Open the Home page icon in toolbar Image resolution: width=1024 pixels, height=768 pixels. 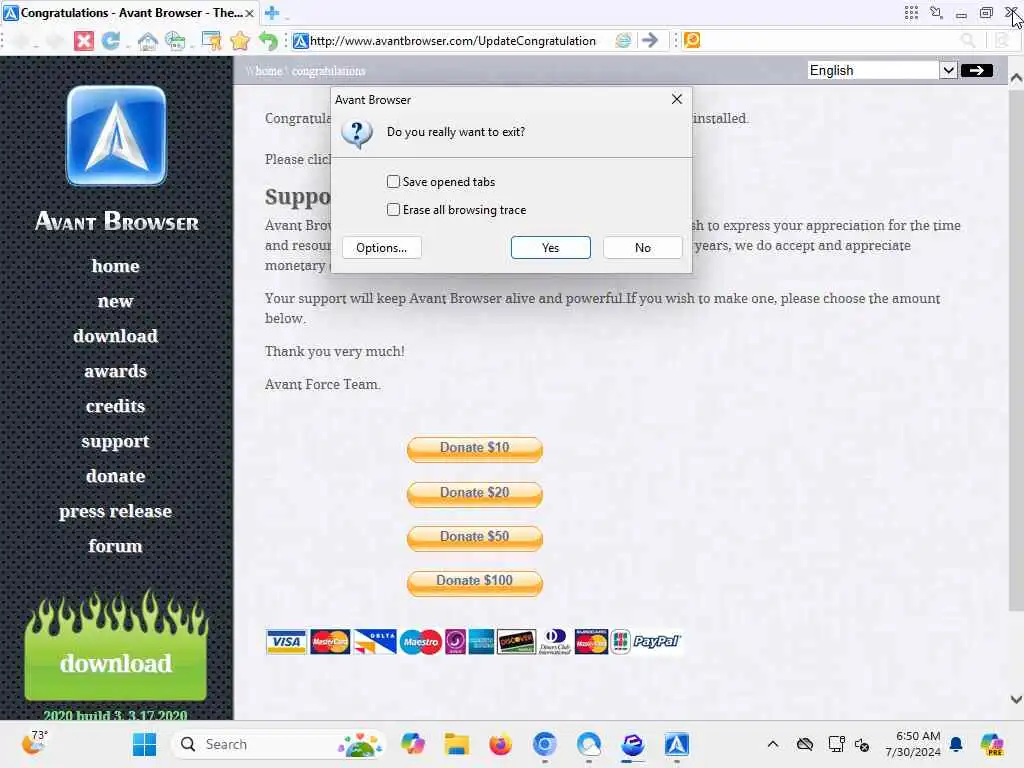pyautogui.click(x=148, y=41)
